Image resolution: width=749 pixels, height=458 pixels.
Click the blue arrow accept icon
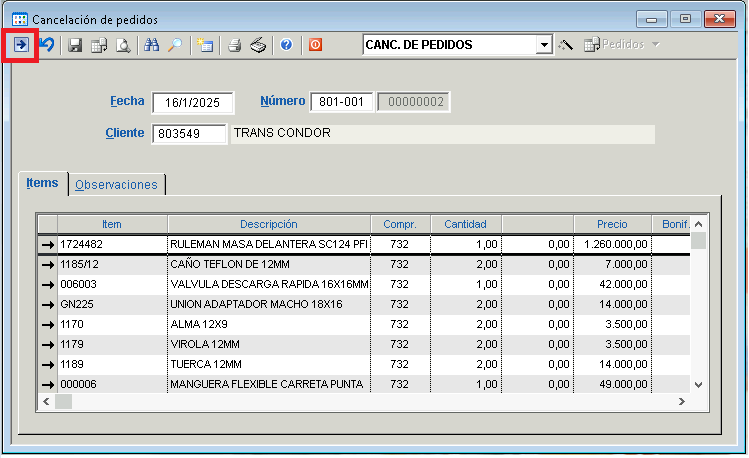[21, 45]
